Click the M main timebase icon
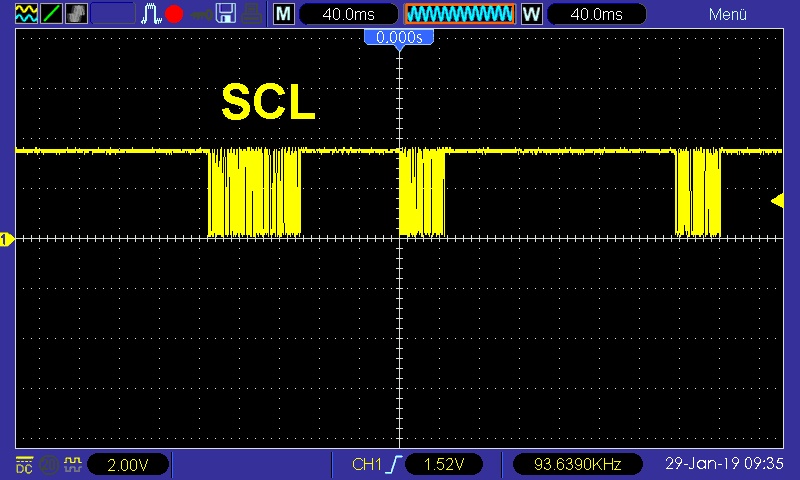800x480 pixels. (x=284, y=14)
